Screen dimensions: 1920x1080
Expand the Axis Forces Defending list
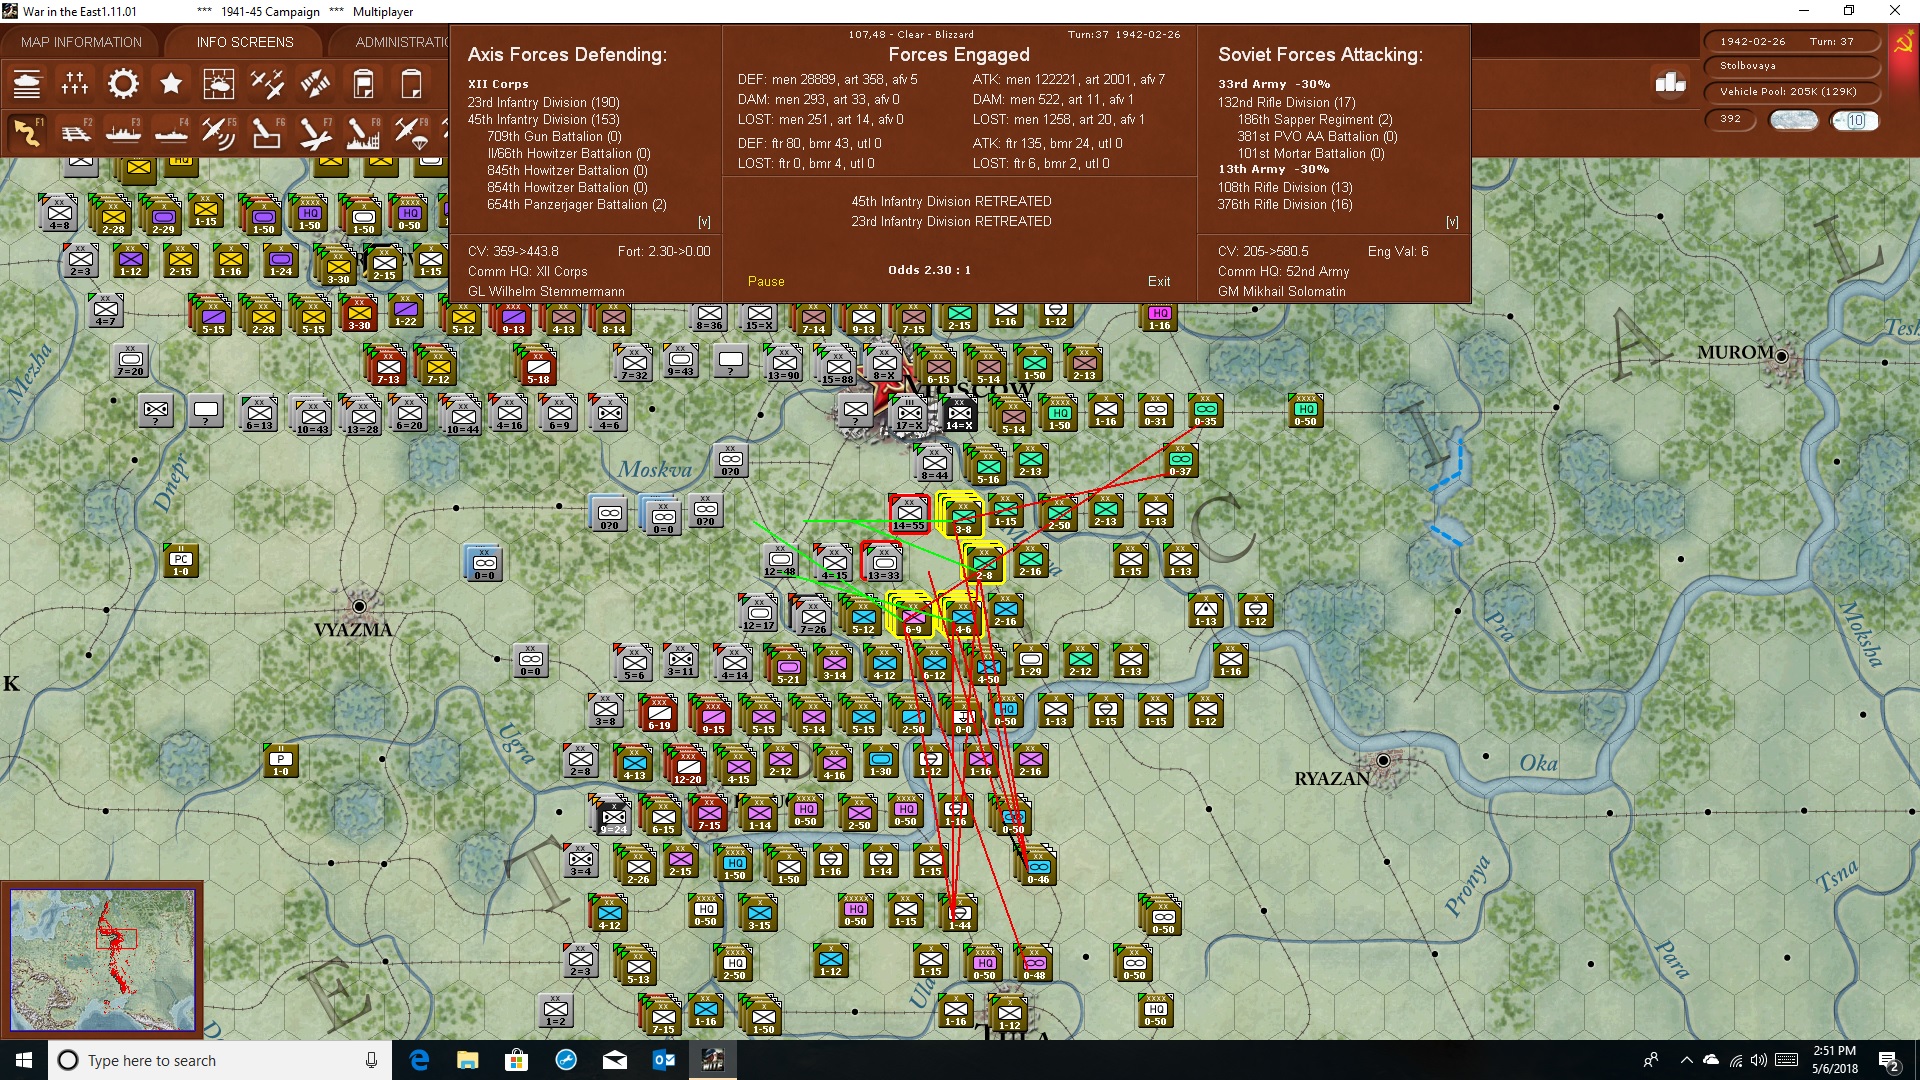704,222
